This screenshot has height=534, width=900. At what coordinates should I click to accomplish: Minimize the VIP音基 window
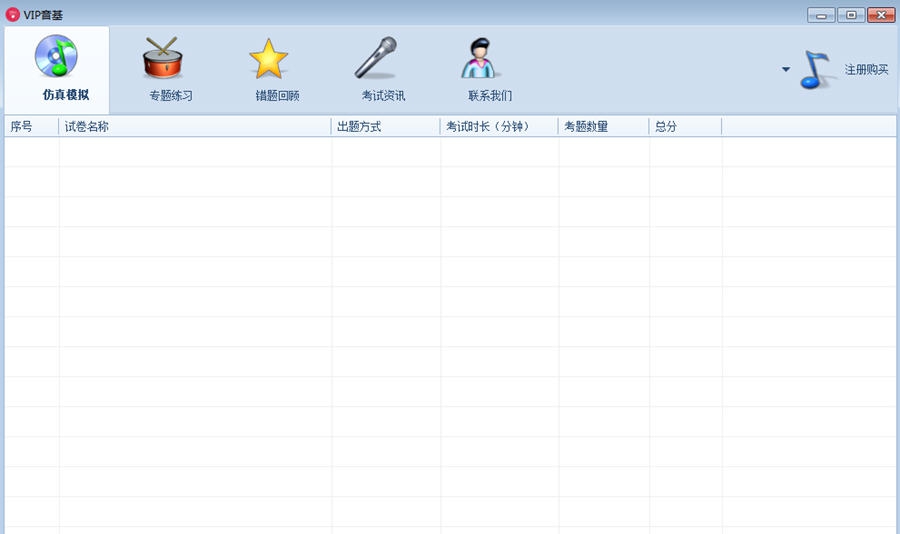(x=821, y=15)
